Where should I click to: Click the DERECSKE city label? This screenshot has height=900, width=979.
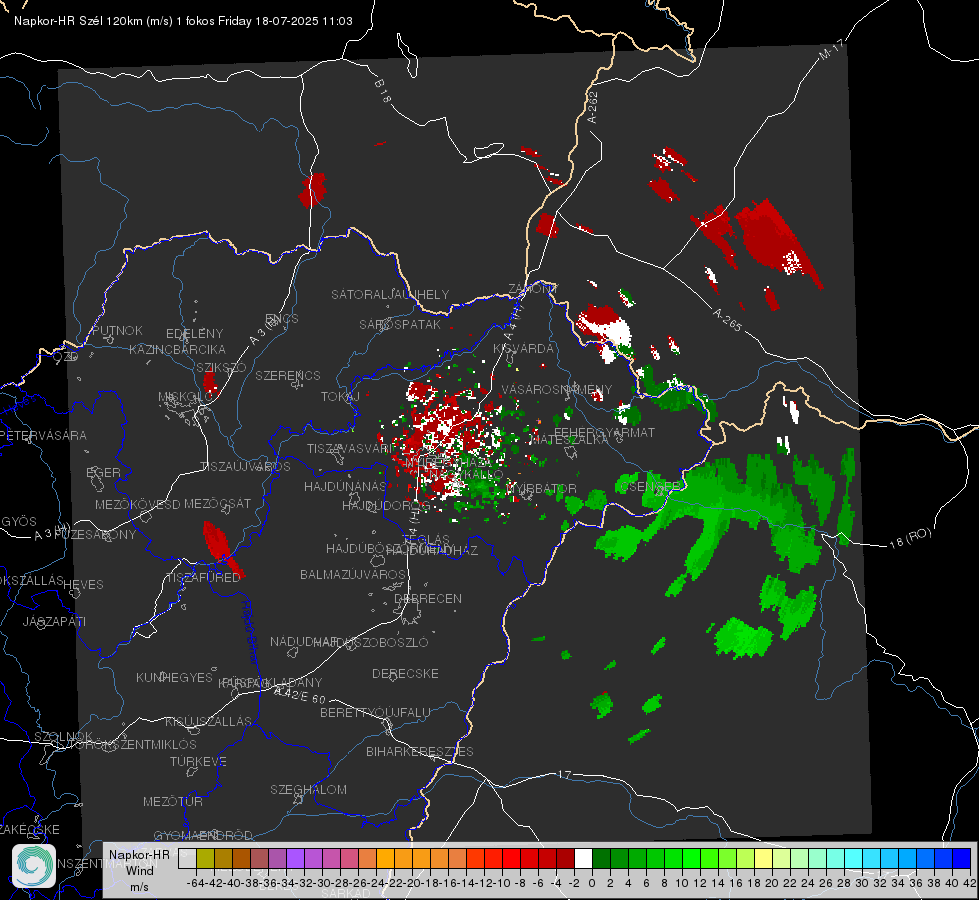pyautogui.click(x=405, y=673)
